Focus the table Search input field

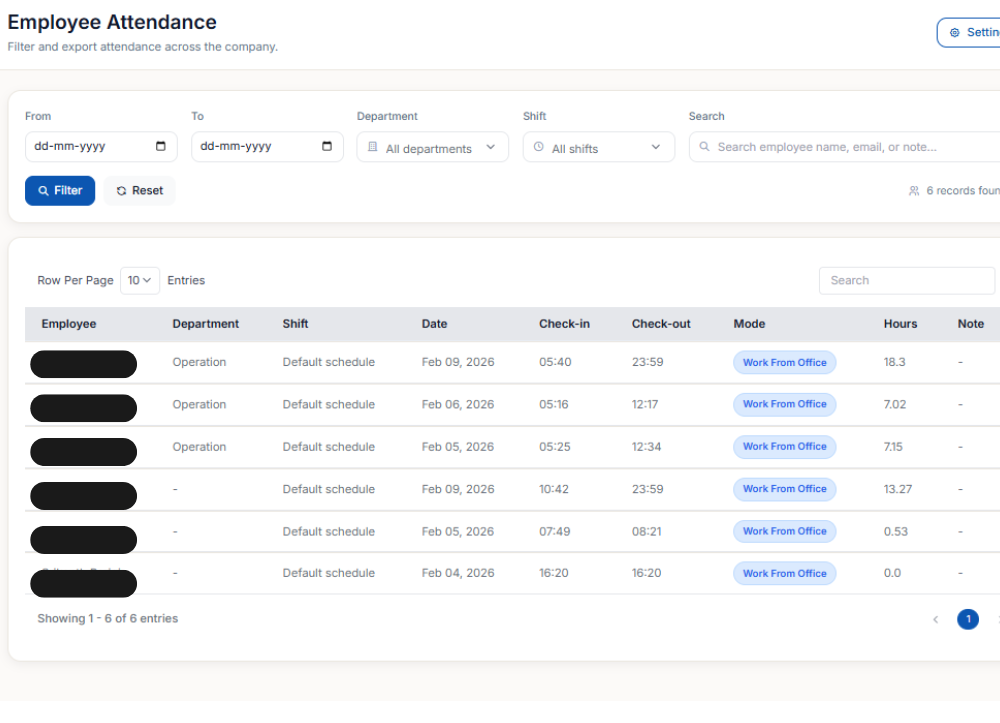click(906, 281)
